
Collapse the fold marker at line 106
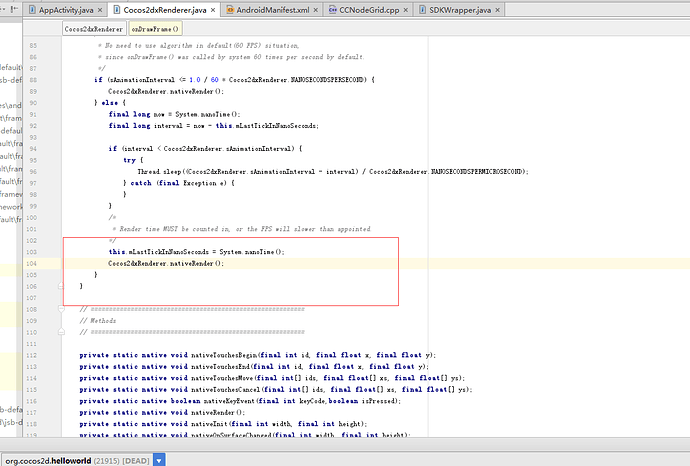tap(61, 286)
